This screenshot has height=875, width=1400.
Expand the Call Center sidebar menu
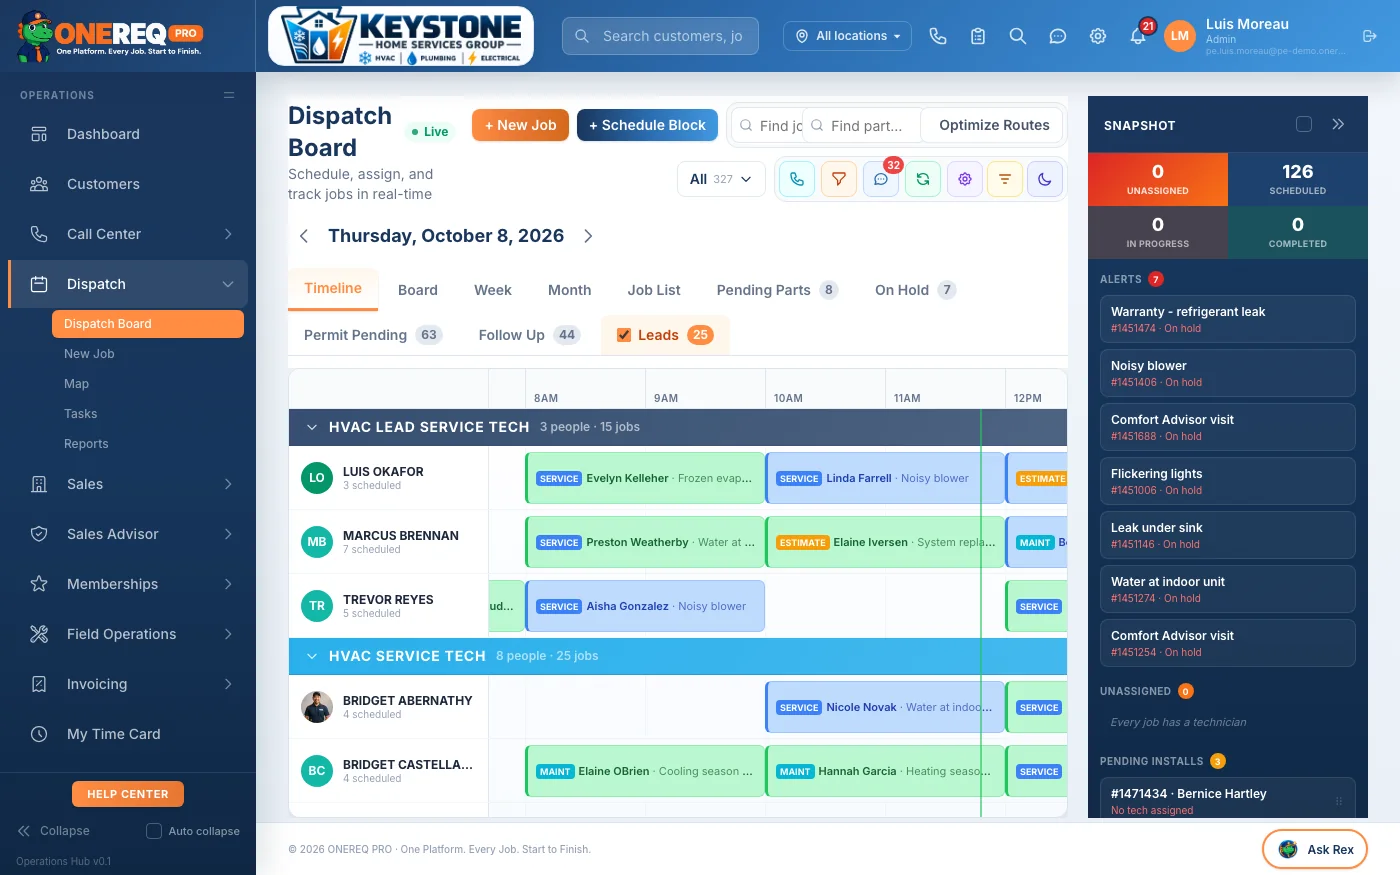point(128,234)
